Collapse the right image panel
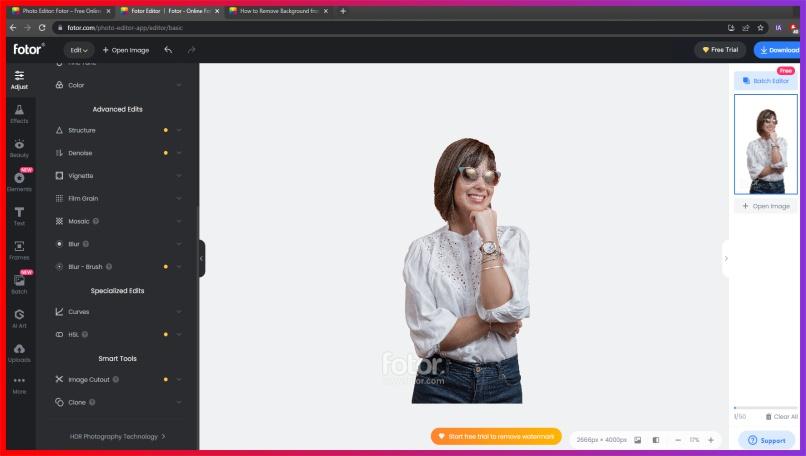The height and width of the screenshot is (456, 806). tap(726, 259)
